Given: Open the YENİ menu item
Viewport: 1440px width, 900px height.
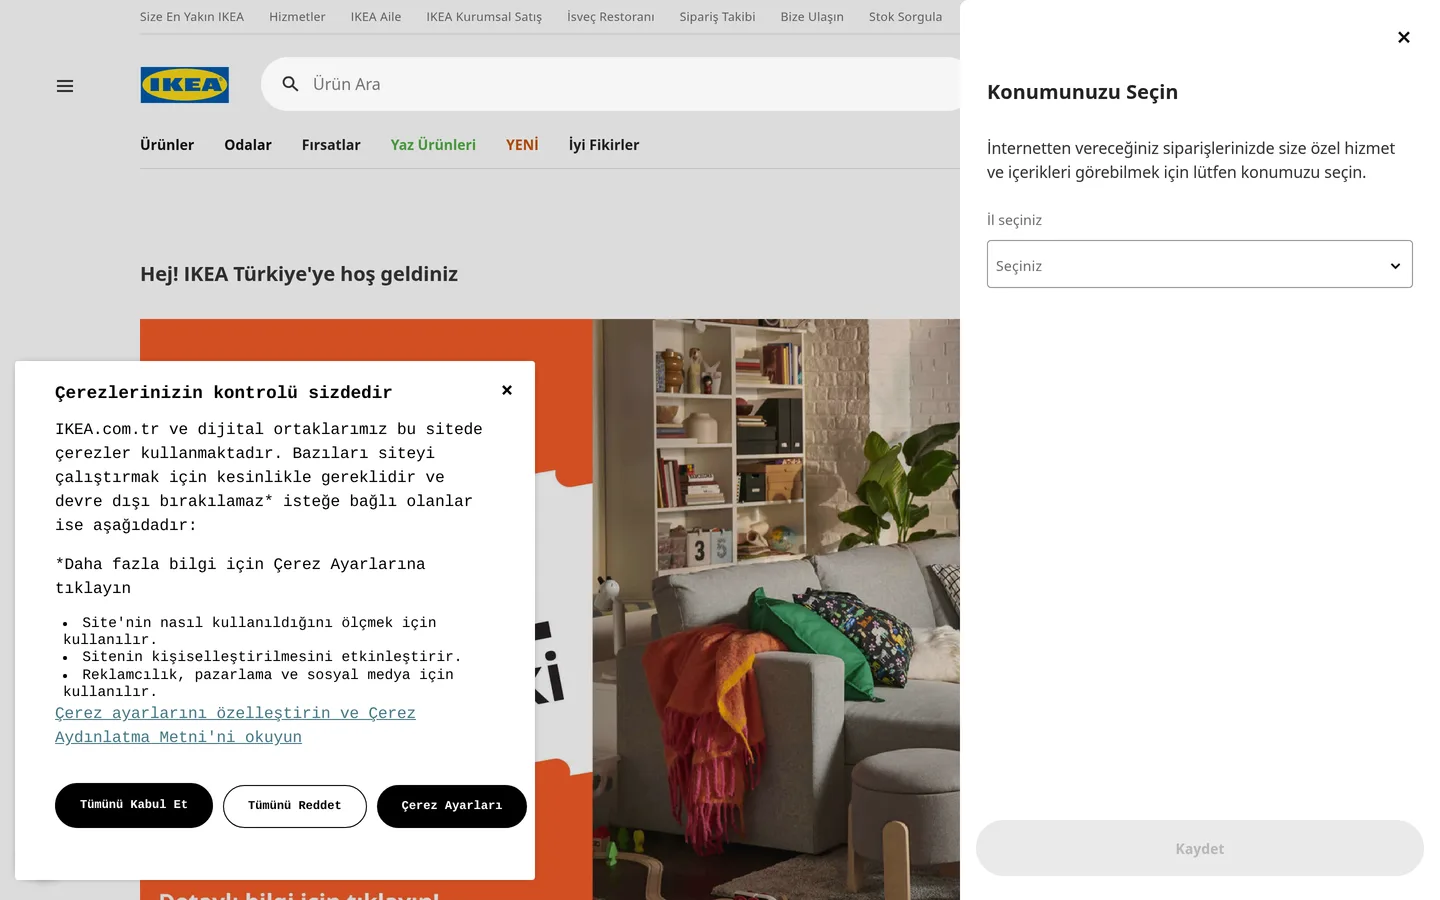Looking at the screenshot, I should point(522,145).
